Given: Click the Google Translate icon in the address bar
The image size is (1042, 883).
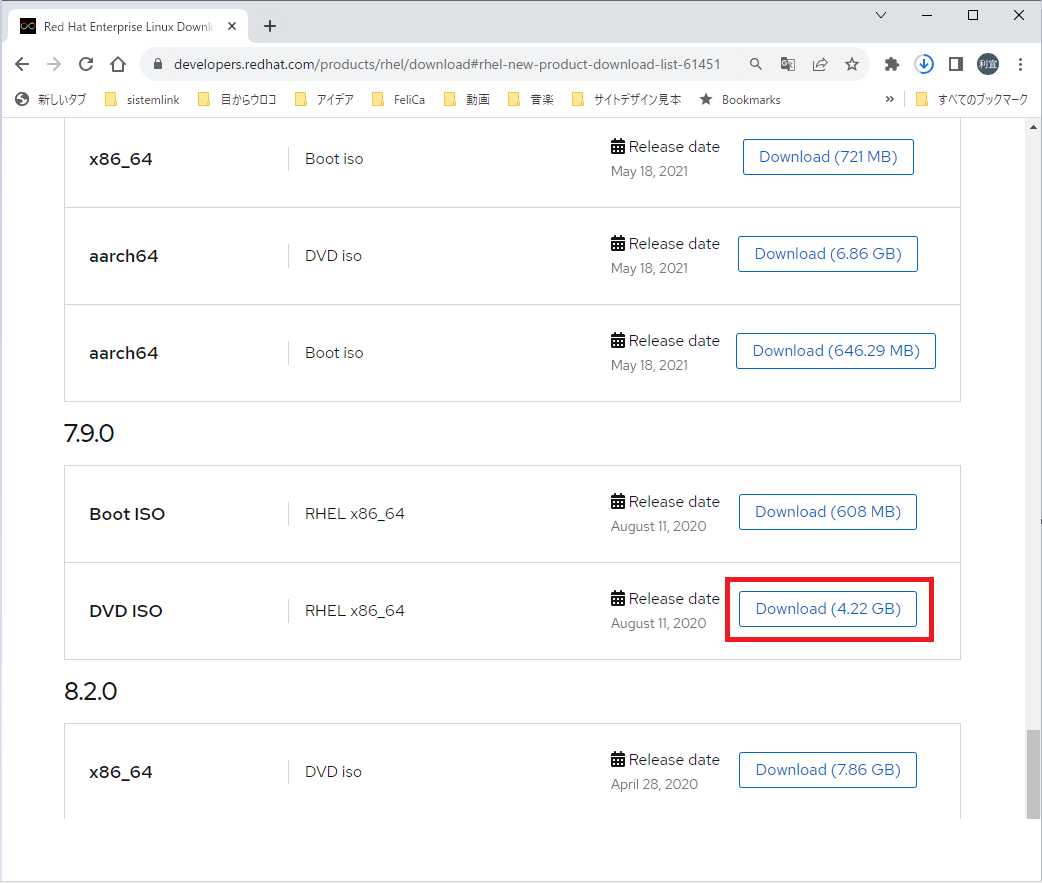Looking at the screenshot, I should pos(788,63).
